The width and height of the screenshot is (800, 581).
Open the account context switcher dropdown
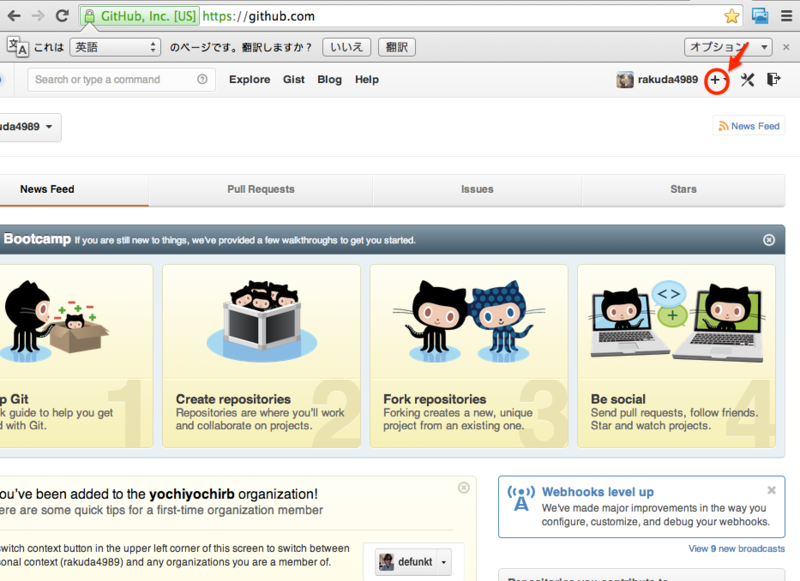click(30, 127)
